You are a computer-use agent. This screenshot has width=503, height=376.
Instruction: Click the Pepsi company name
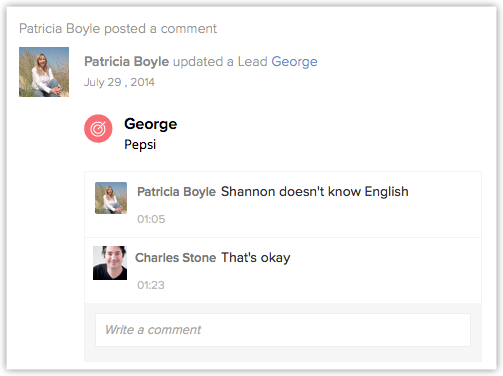point(140,145)
